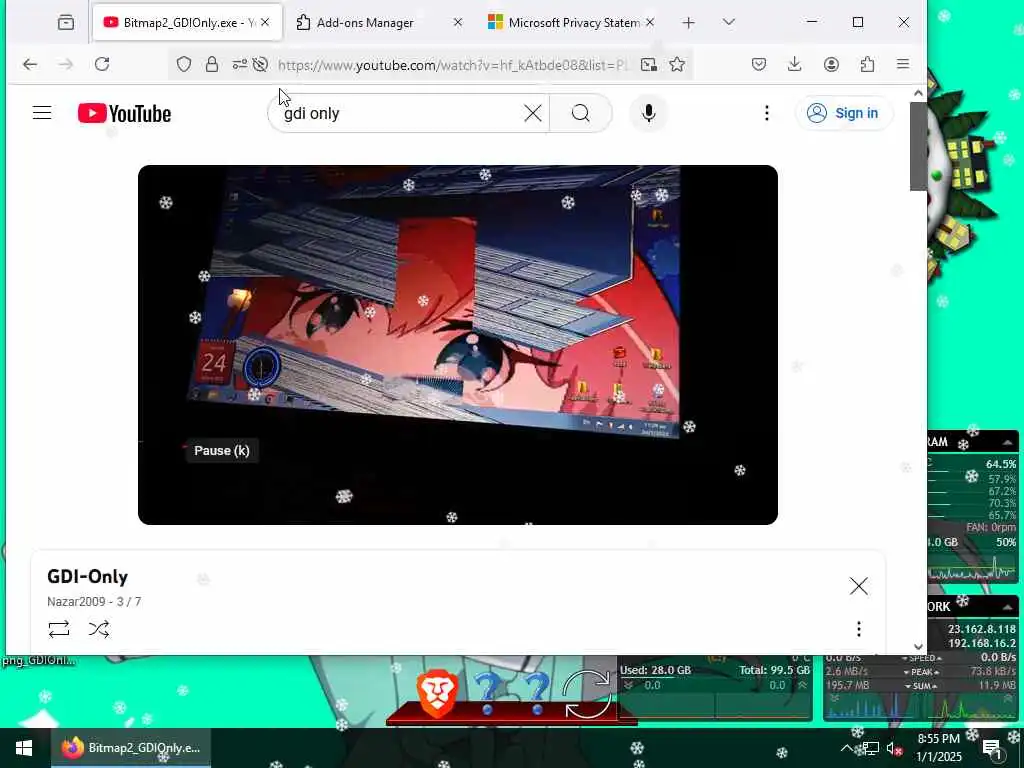Click the circular refresh arrows dock icon

click(x=587, y=694)
